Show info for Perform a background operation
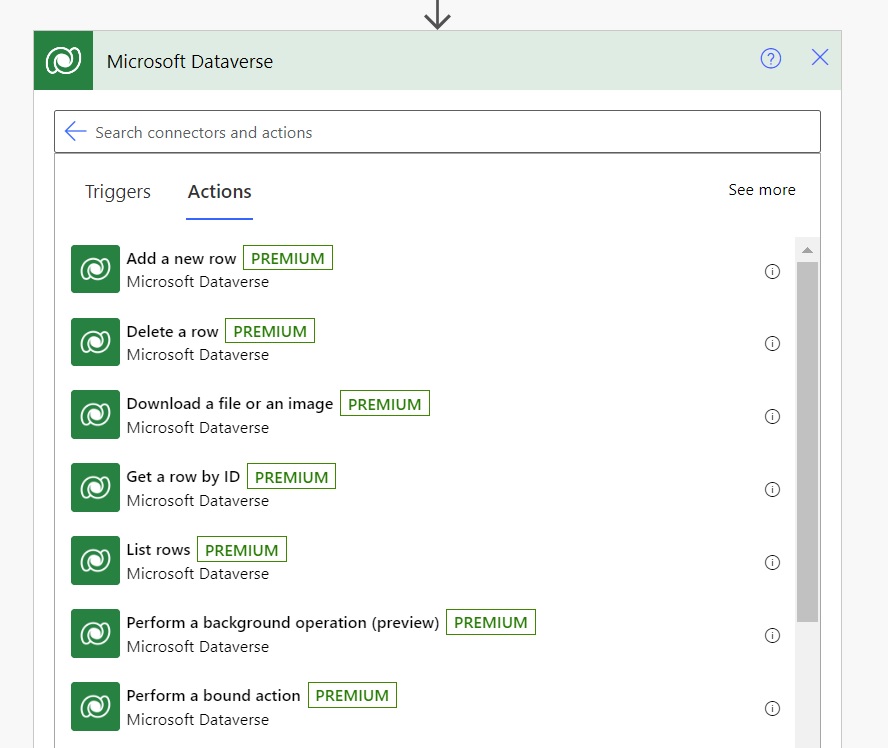 pyautogui.click(x=772, y=635)
